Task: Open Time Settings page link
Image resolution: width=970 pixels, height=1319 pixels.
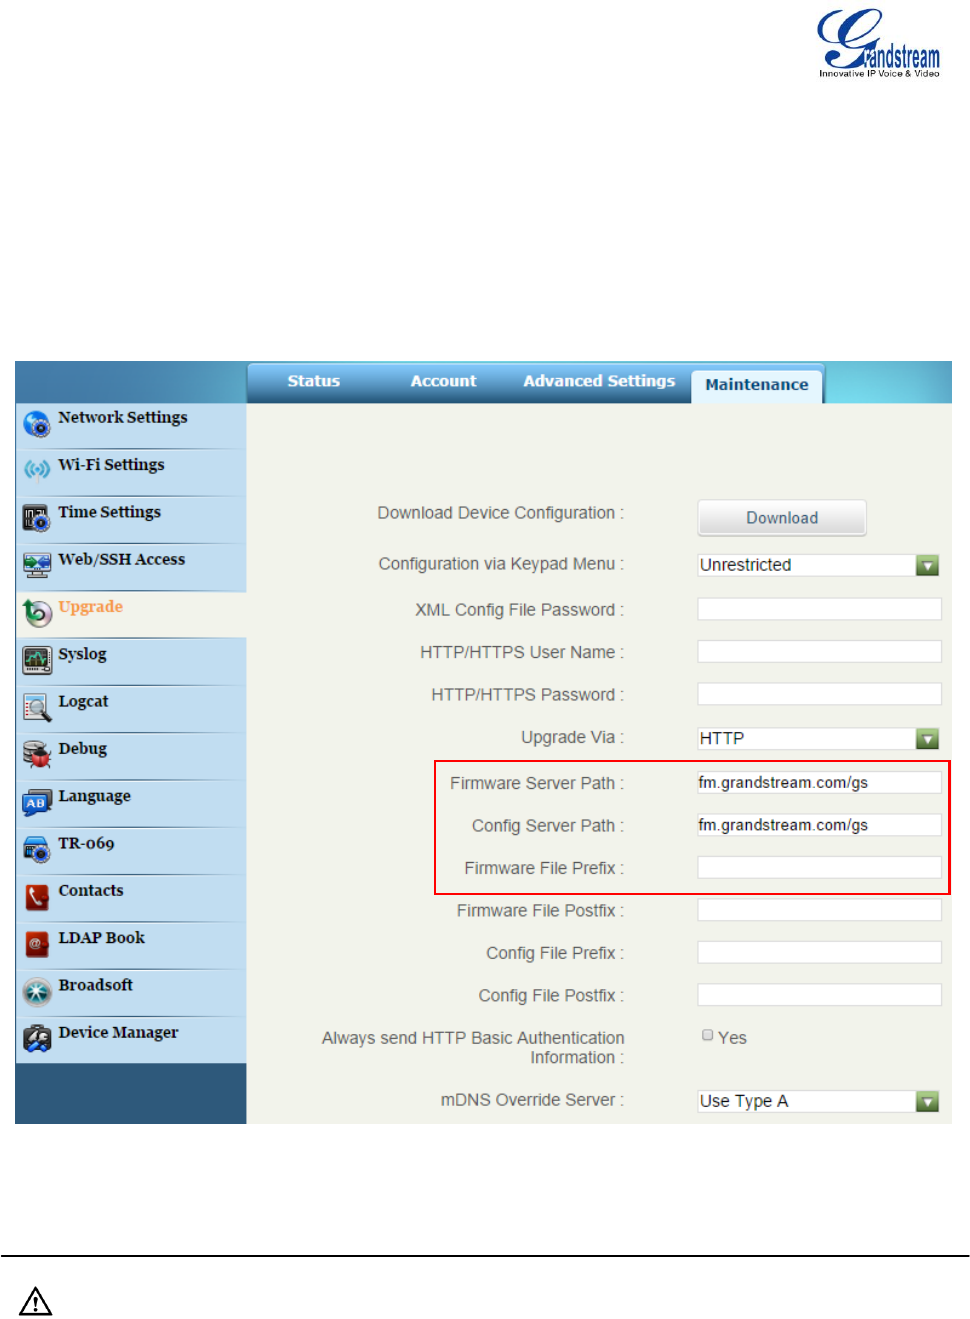Action: click(x=109, y=512)
